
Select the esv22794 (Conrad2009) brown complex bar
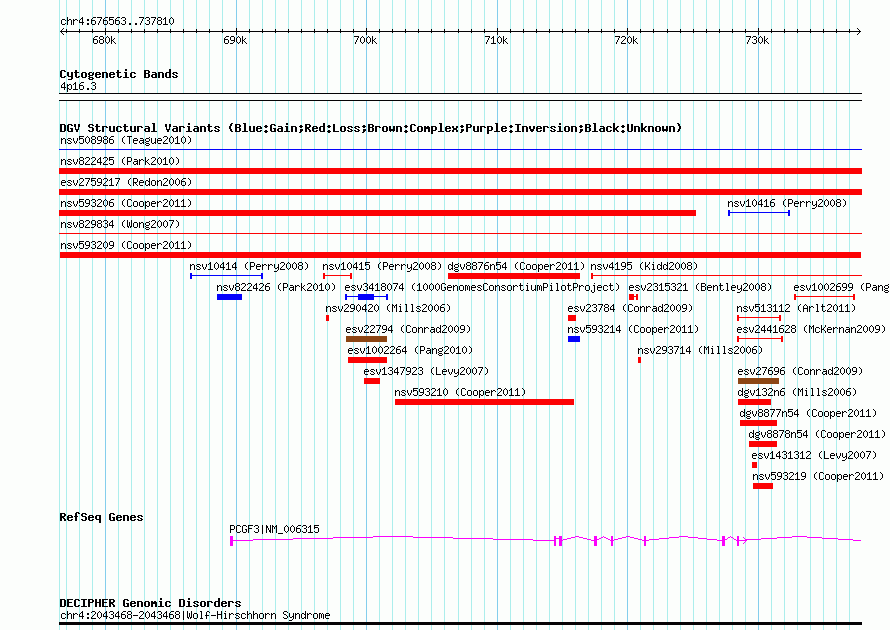tap(366, 339)
